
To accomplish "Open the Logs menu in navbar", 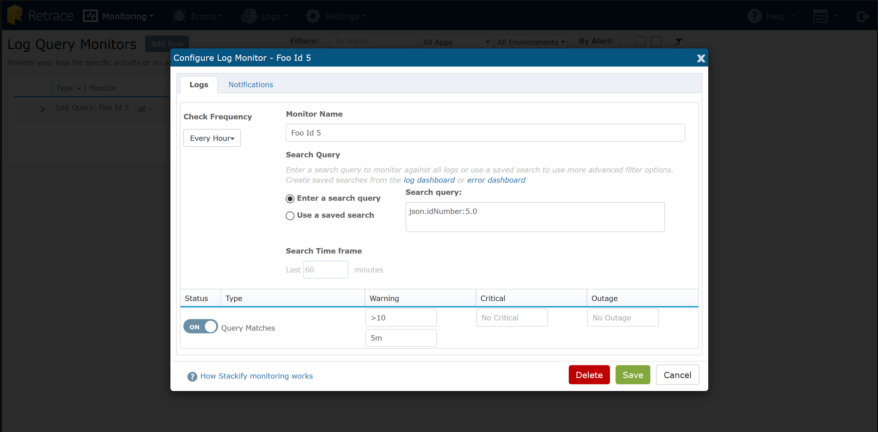I will point(264,16).
